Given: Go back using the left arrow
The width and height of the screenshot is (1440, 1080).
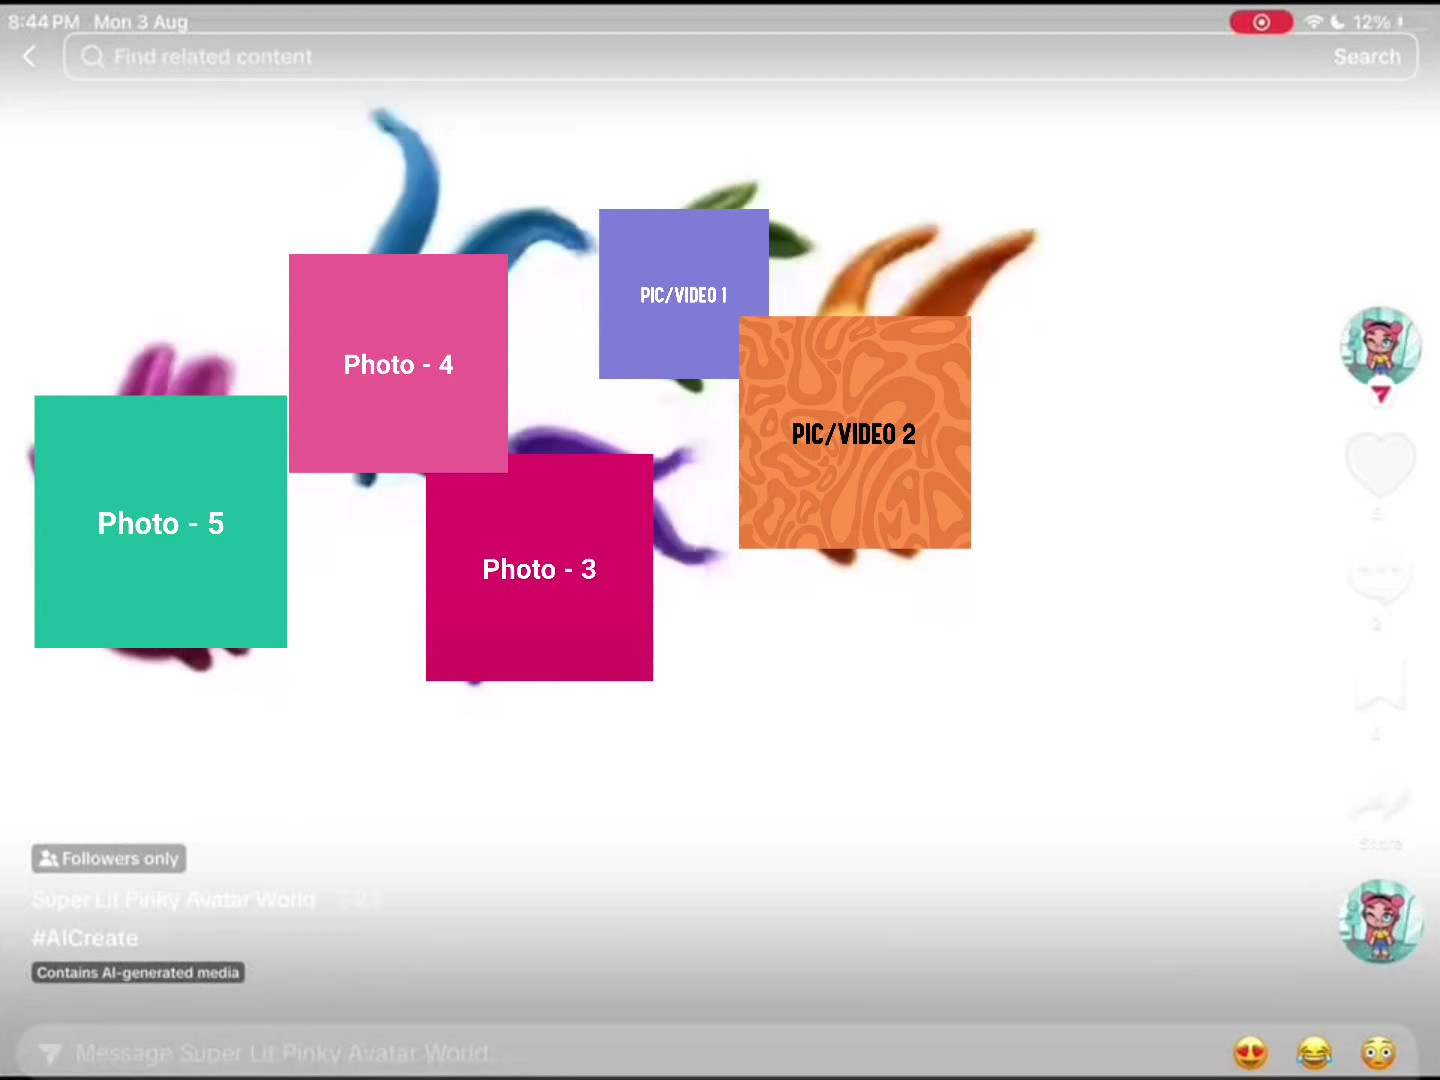Looking at the screenshot, I should [x=29, y=57].
